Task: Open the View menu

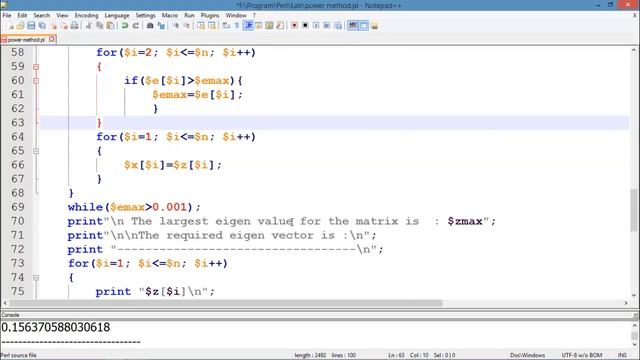Action: [x=62, y=16]
